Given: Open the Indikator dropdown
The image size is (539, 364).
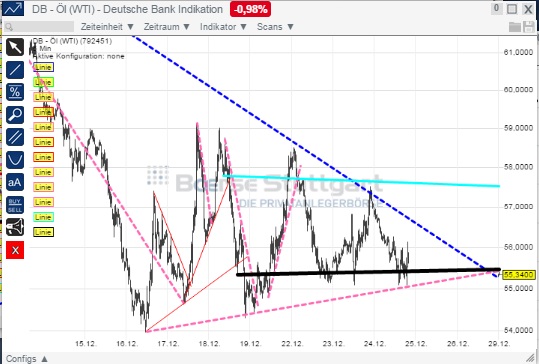Looking at the screenshot, I should [x=223, y=27].
